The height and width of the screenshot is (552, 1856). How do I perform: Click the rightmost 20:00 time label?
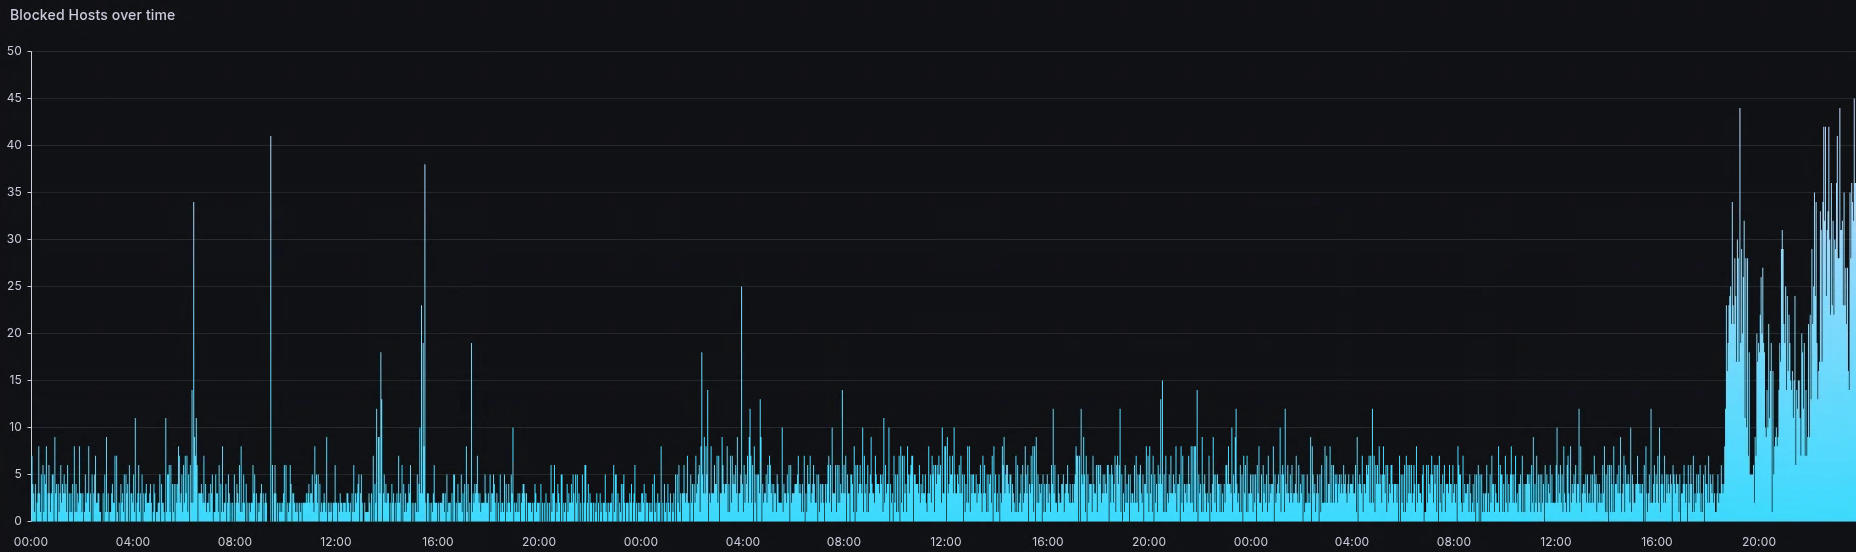[1759, 542]
